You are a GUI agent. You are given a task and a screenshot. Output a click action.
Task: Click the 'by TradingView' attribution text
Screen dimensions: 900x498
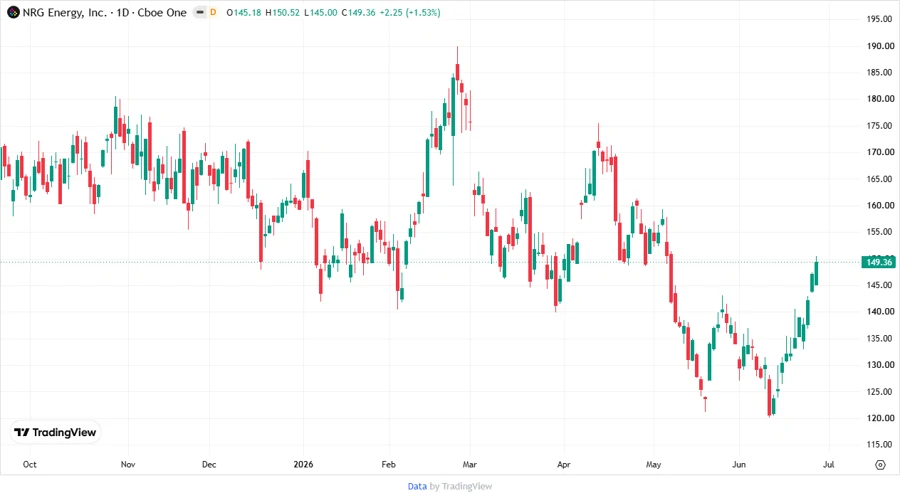(461, 486)
